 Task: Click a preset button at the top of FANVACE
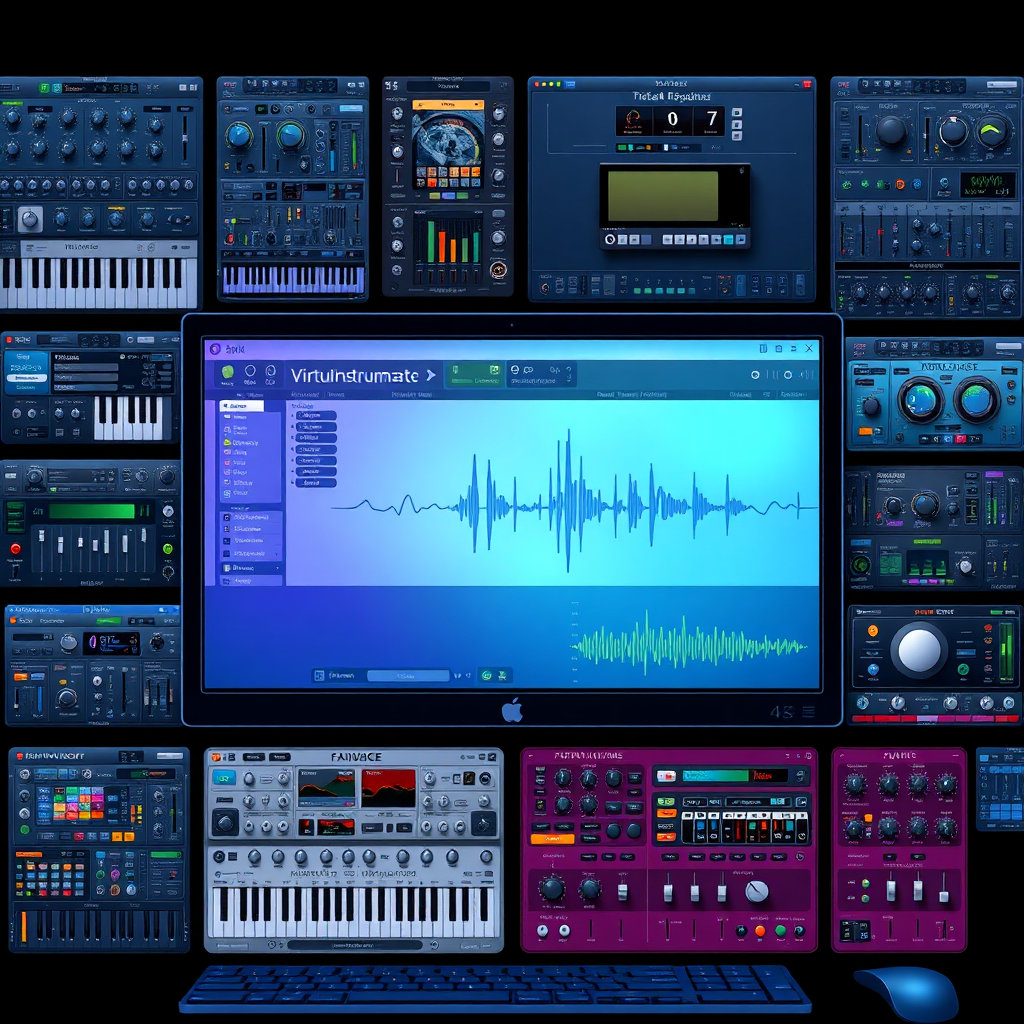coord(256,757)
